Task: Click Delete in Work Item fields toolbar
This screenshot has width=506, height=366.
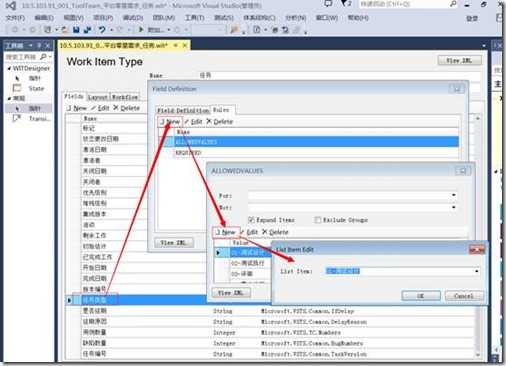Action: click(126, 108)
